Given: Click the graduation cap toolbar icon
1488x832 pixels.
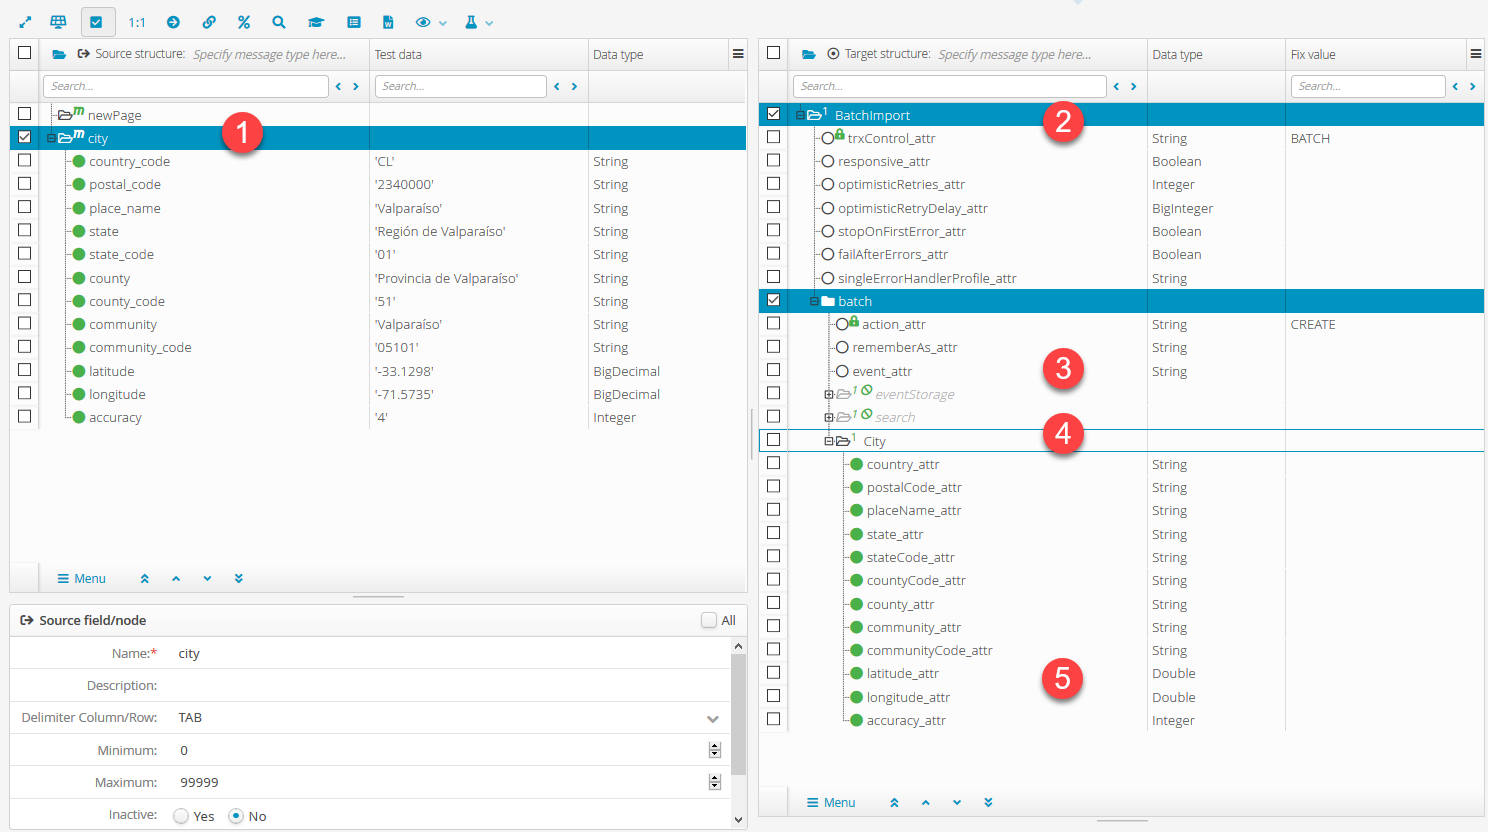Looking at the screenshot, I should coord(316,22).
